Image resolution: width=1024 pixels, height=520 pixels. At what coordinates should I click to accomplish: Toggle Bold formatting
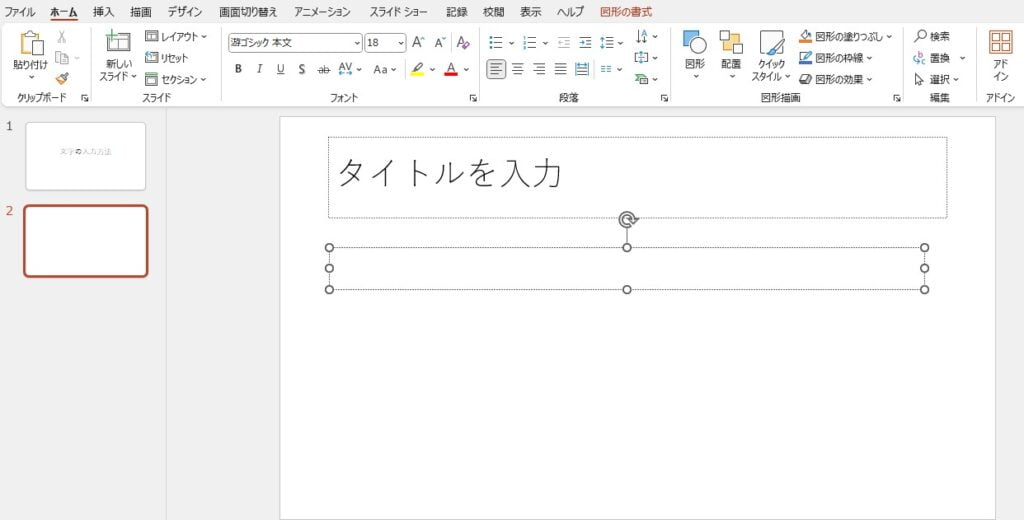238,69
